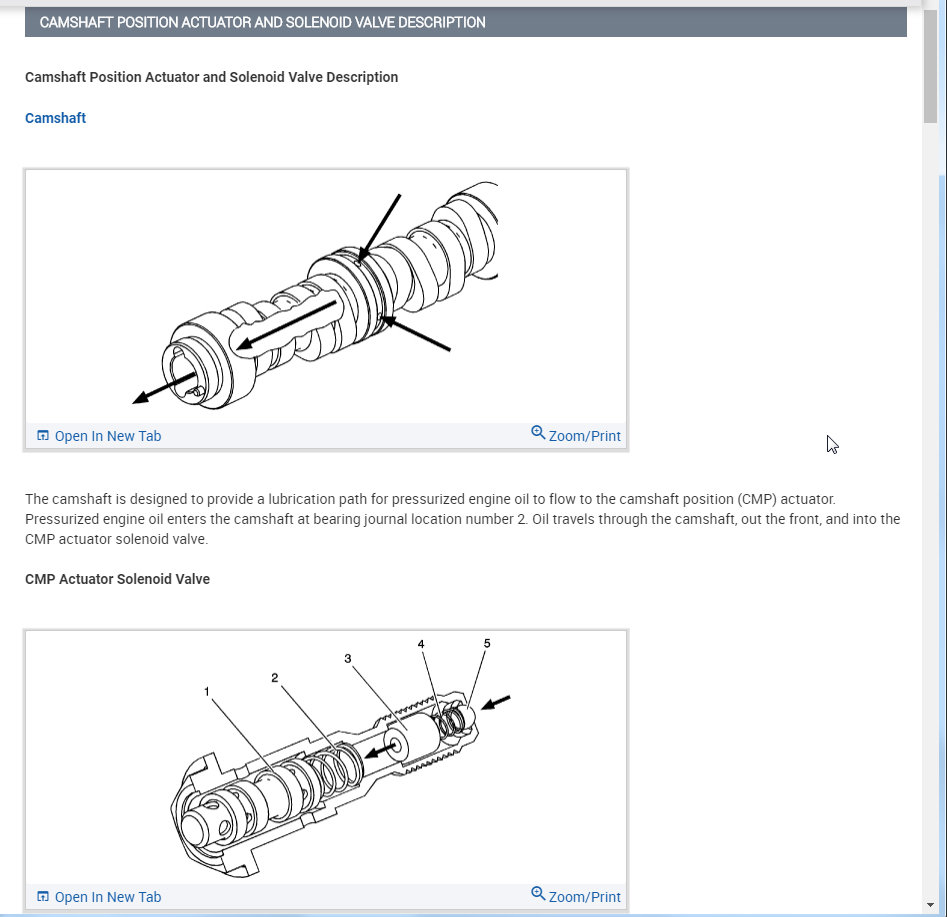
Task: Click open-in-new-tab icon under solenoid valve image
Action: 42,896
